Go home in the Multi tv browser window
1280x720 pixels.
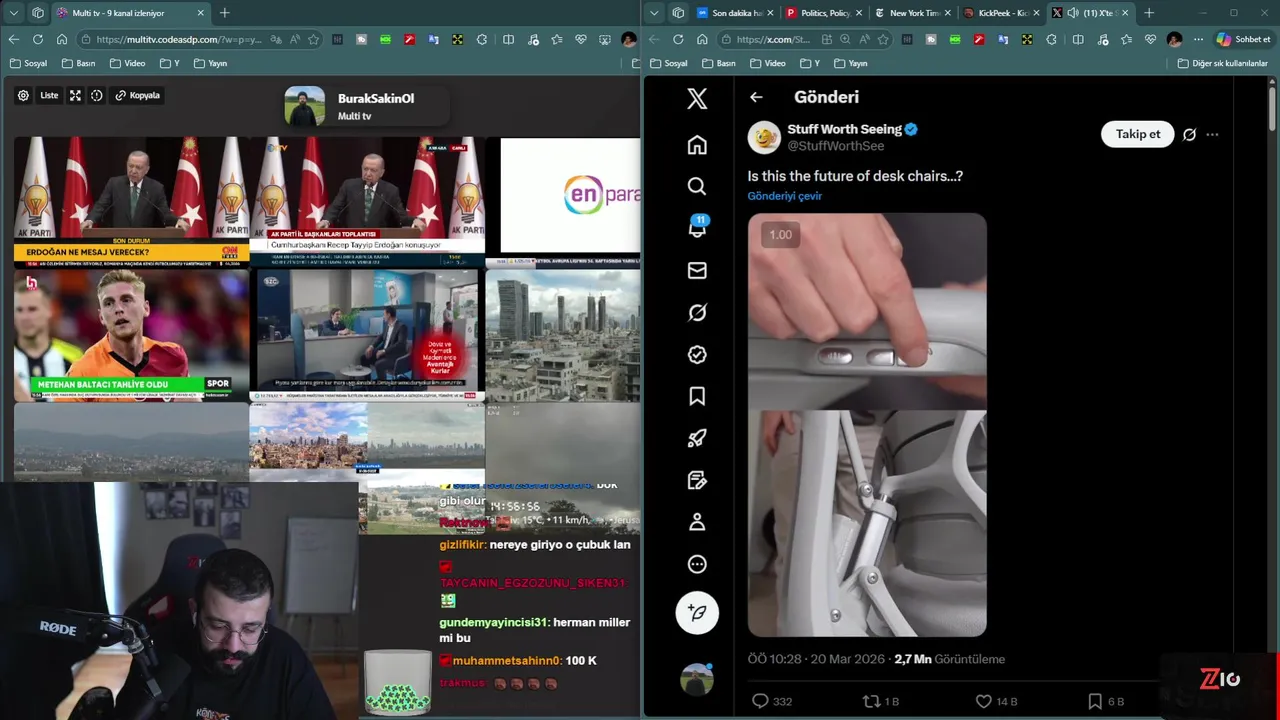[x=62, y=39]
